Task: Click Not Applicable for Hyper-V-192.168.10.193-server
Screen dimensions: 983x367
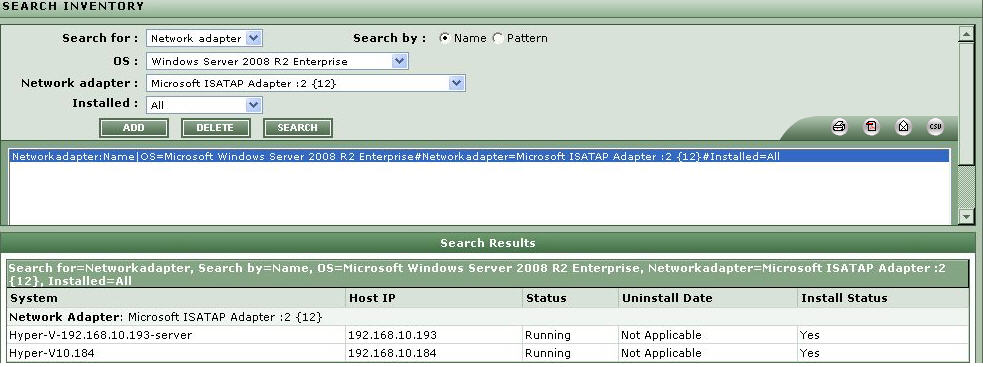Action: point(661,335)
